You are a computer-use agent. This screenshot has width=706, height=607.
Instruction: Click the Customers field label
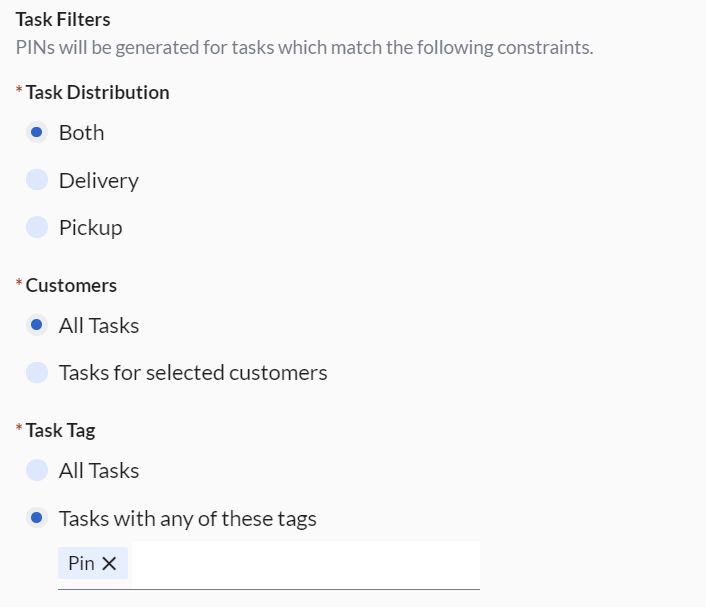pyautogui.click(x=71, y=285)
